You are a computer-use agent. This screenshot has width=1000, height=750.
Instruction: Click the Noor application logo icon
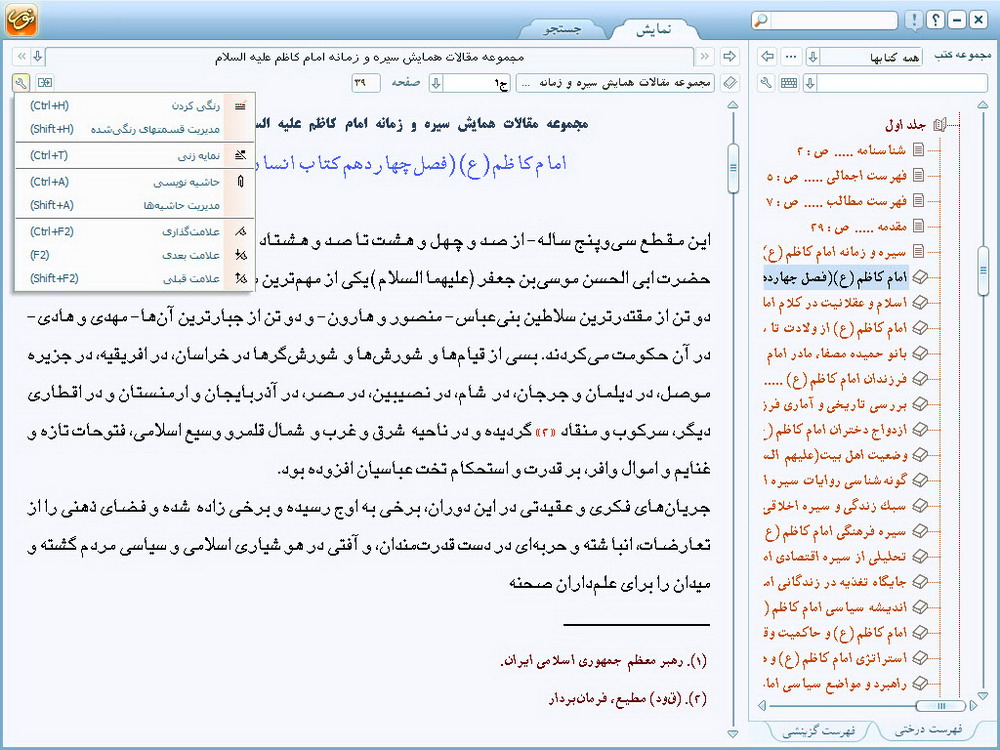click(21, 22)
